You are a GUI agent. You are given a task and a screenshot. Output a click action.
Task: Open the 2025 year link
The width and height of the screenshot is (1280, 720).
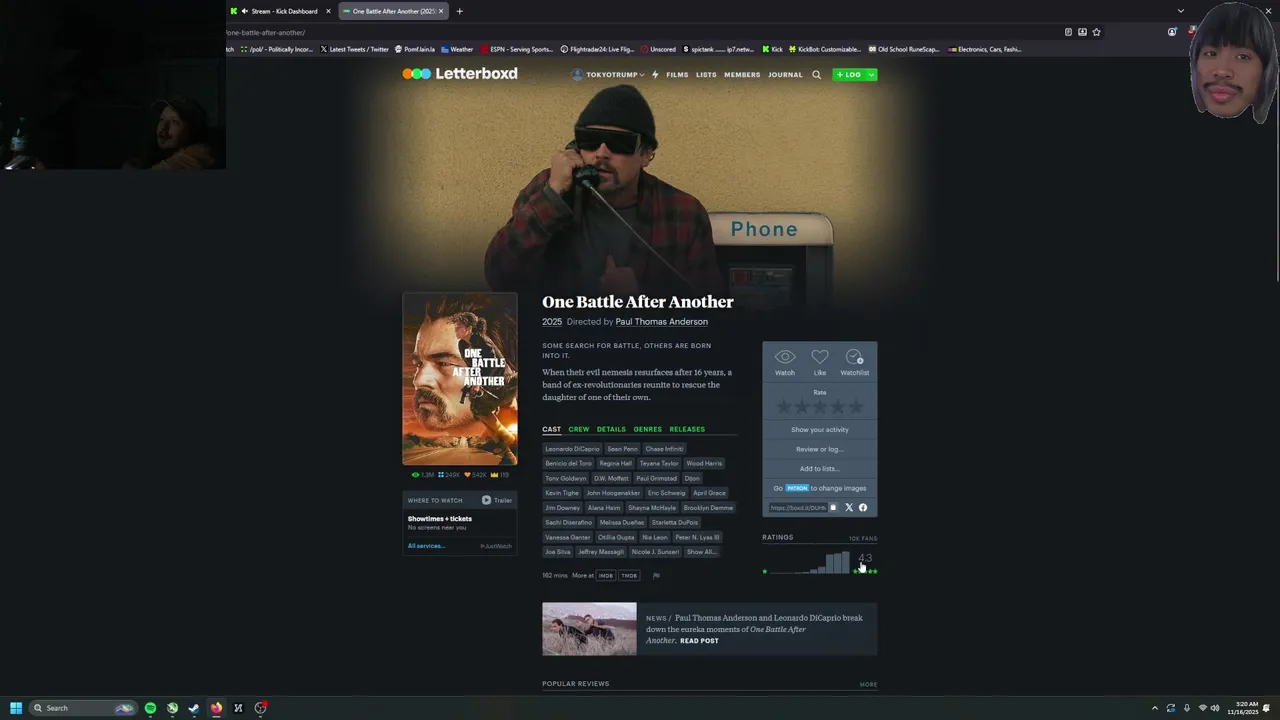[552, 322]
